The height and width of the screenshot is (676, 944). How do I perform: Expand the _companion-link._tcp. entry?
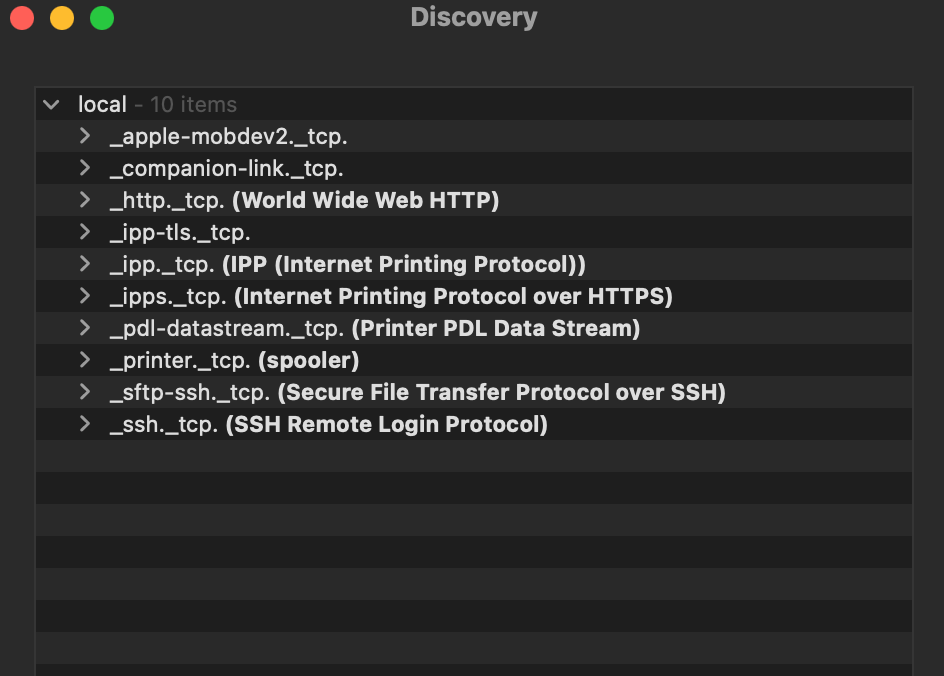tap(85, 168)
